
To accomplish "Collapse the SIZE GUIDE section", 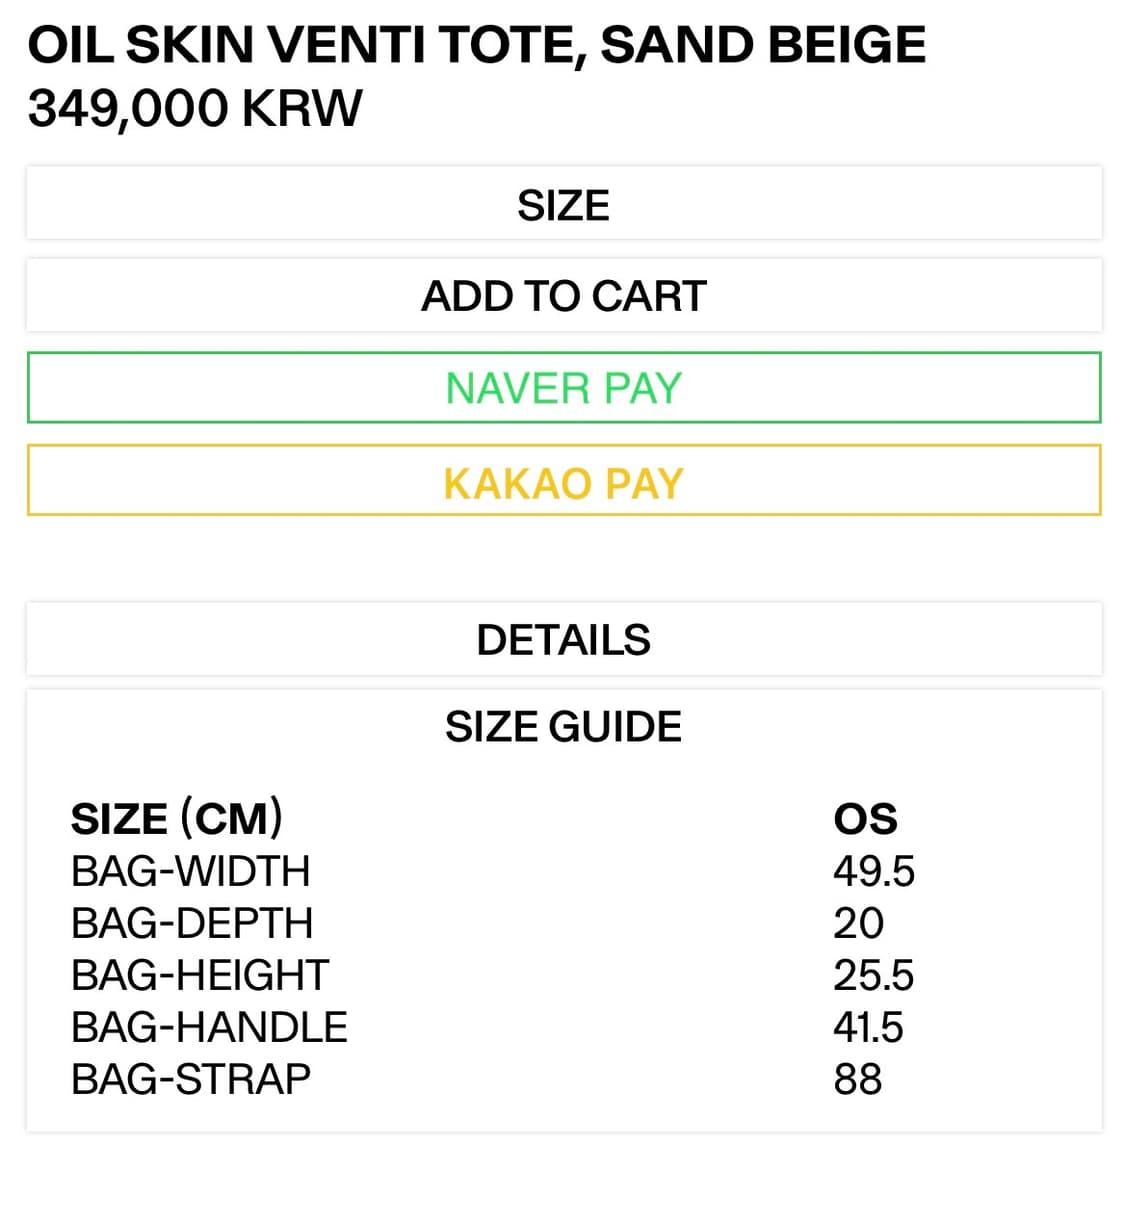I will click(563, 727).
